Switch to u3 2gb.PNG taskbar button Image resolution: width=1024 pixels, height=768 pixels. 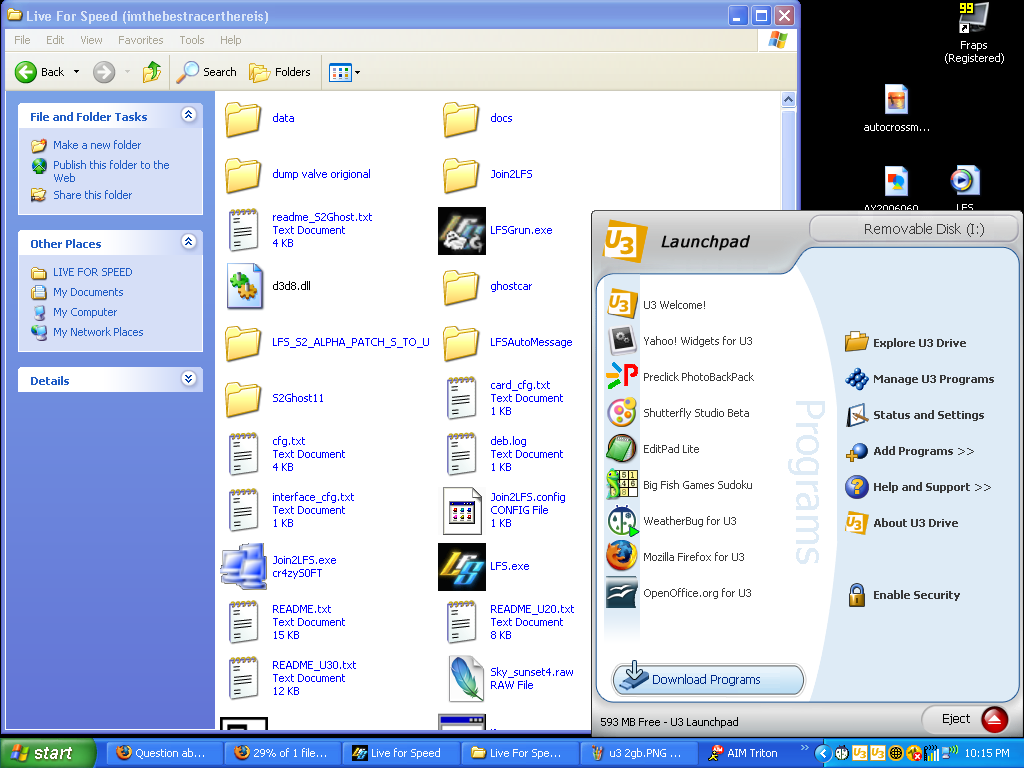click(x=638, y=753)
